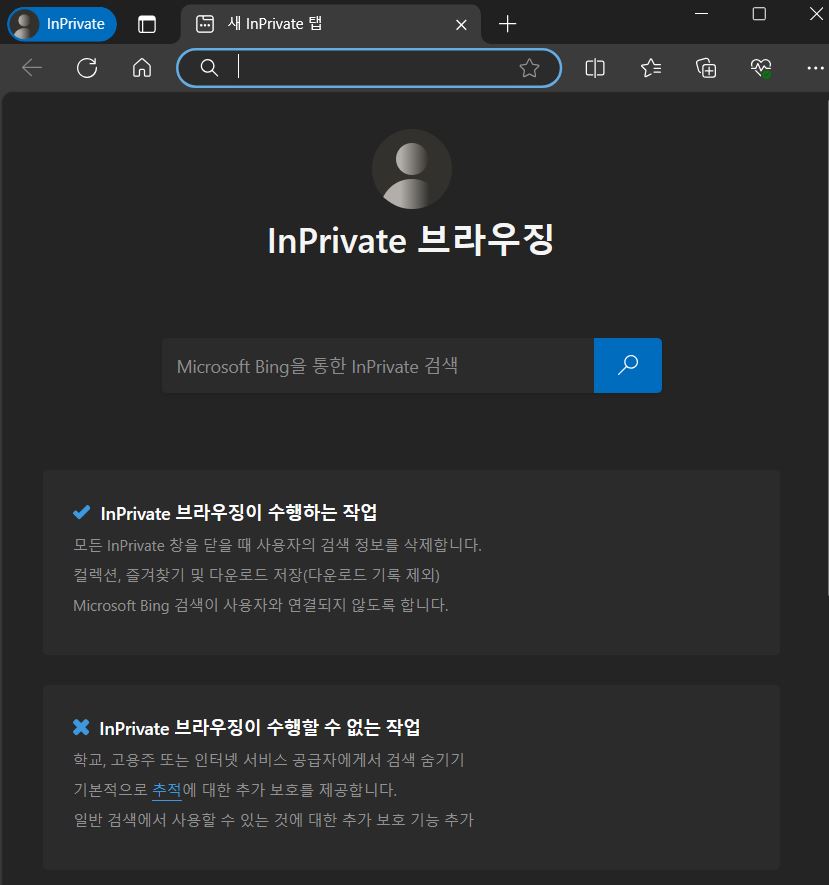Click the blue checkmark icon

pos(82,512)
